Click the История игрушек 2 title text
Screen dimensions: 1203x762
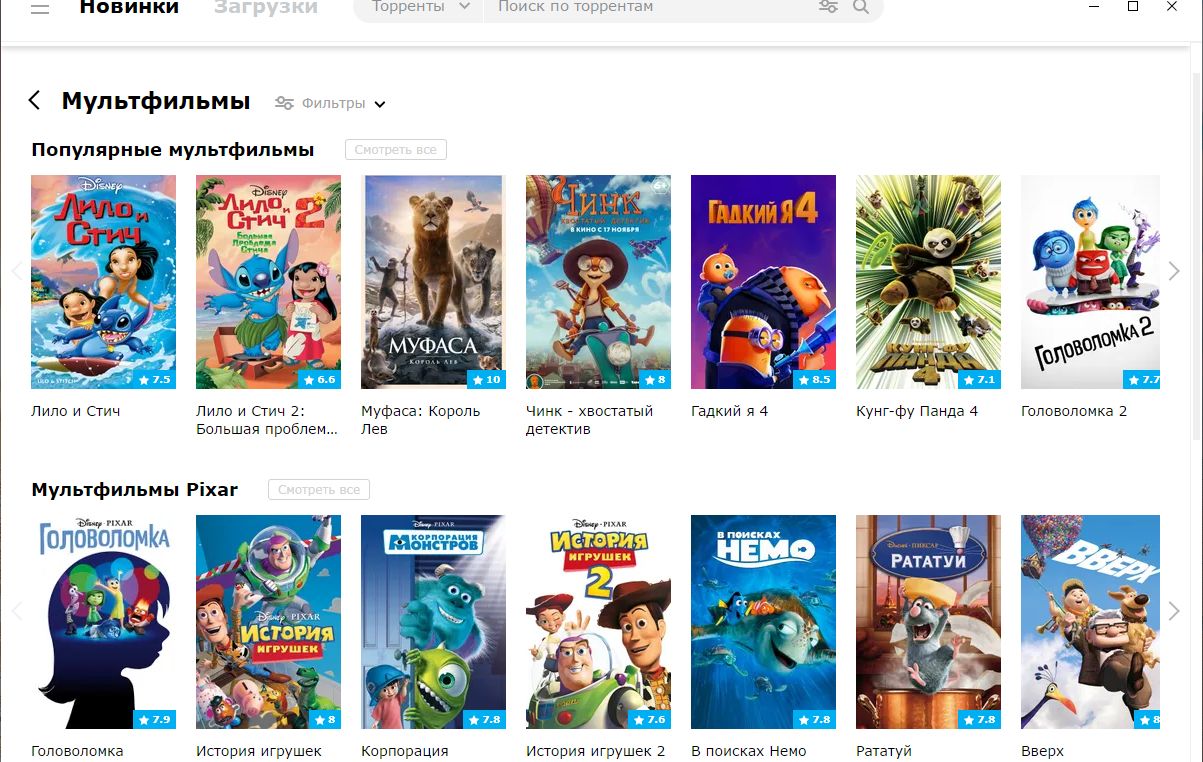(596, 751)
